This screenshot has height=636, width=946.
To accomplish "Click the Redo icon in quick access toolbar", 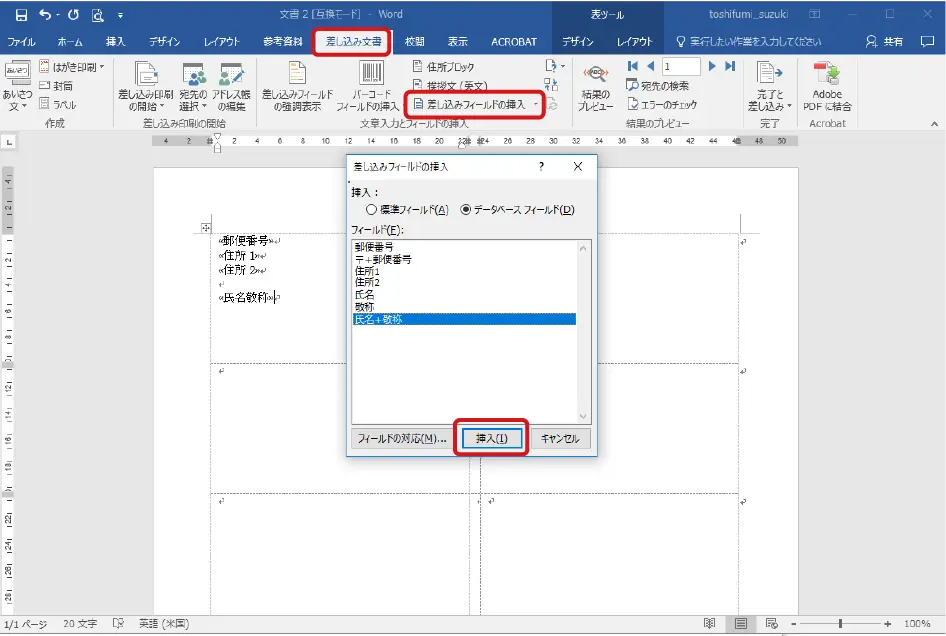I will [x=73, y=14].
